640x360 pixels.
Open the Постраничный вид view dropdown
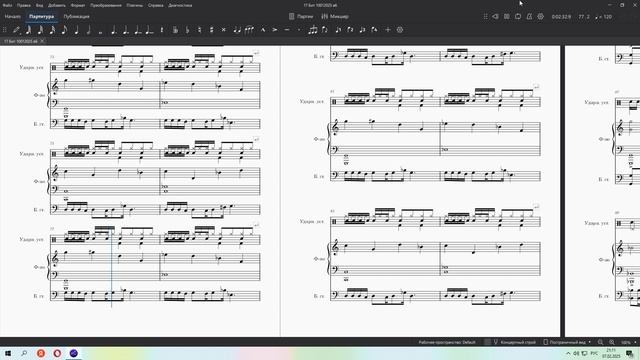tap(567, 342)
